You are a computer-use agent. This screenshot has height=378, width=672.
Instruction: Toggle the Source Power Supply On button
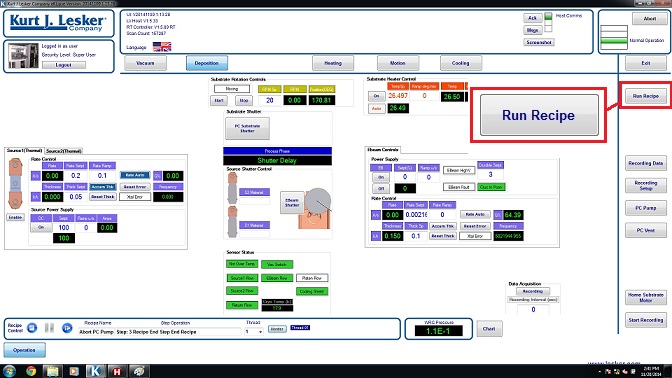pos(41,228)
